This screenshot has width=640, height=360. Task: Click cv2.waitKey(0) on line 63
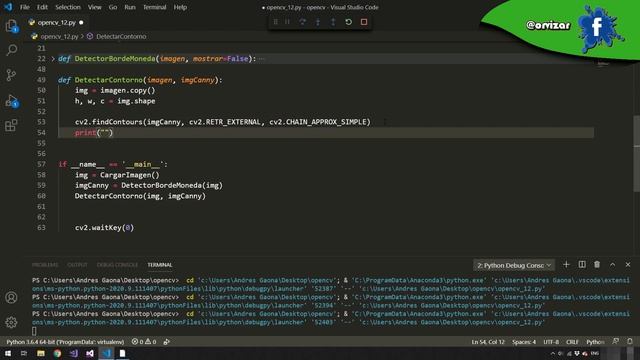(104, 227)
